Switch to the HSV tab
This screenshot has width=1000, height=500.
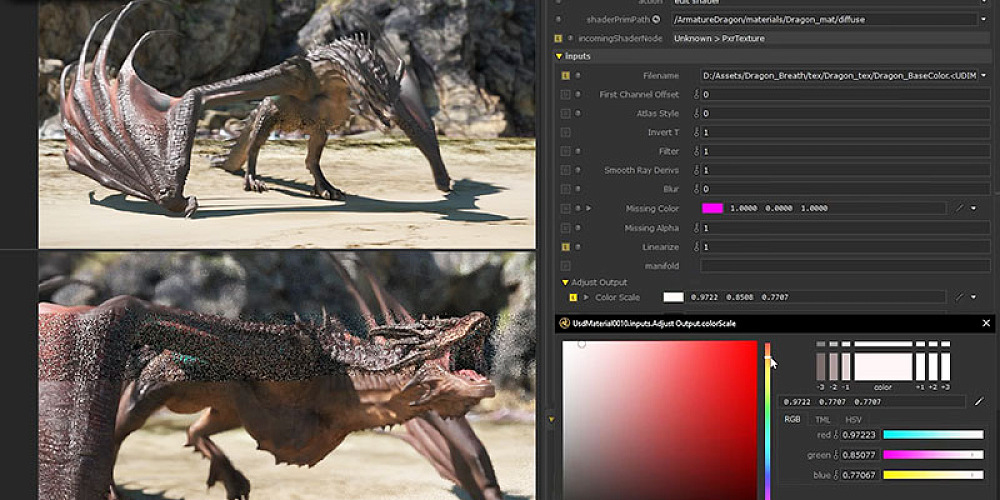853,420
